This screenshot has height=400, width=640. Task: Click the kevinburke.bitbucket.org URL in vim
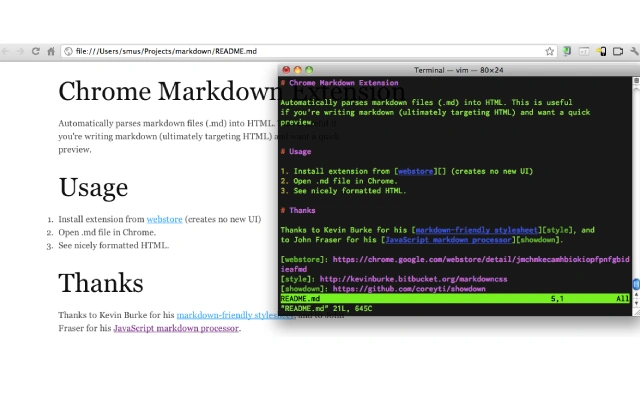(413, 279)
